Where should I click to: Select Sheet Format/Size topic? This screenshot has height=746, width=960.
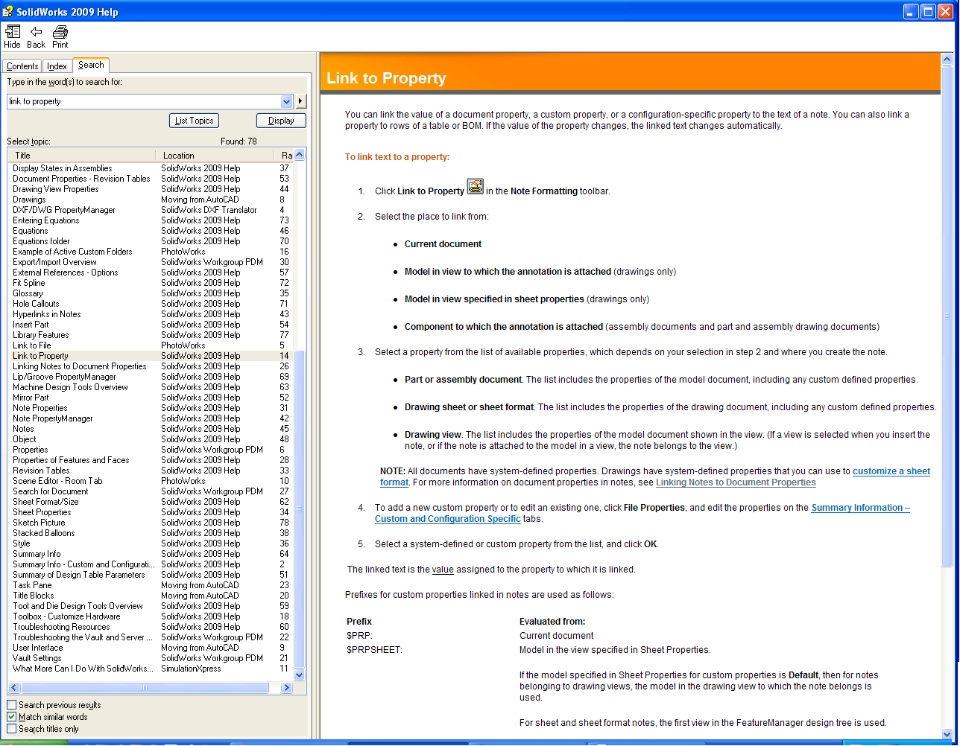45,502
